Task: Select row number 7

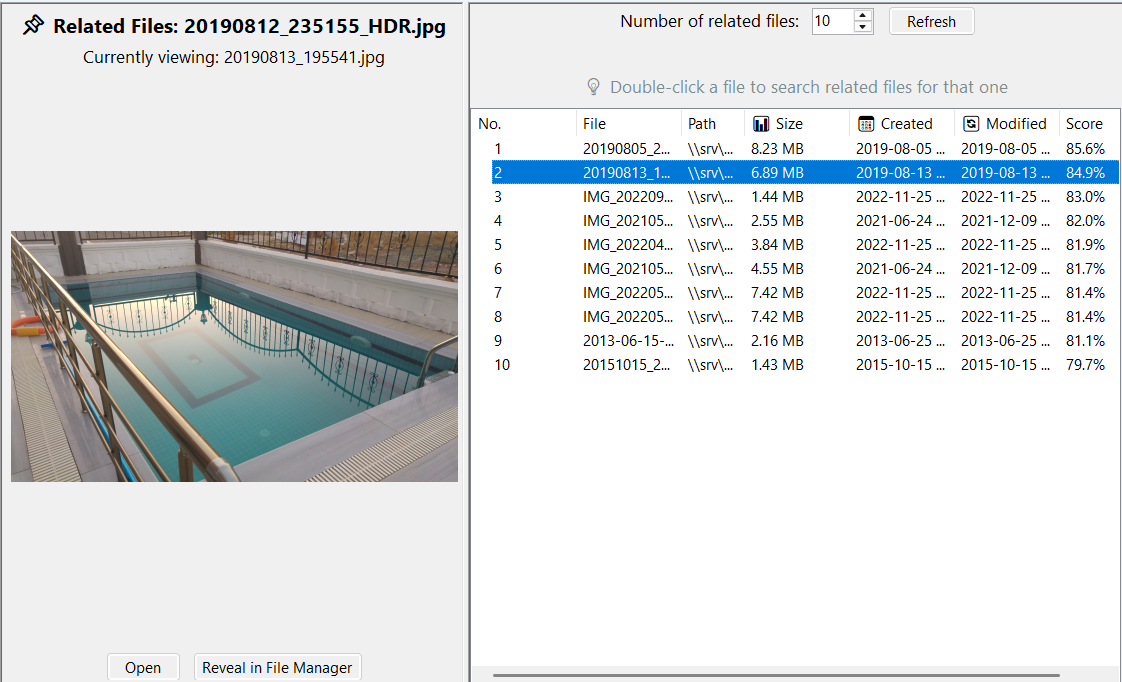Action: (804, 293)
